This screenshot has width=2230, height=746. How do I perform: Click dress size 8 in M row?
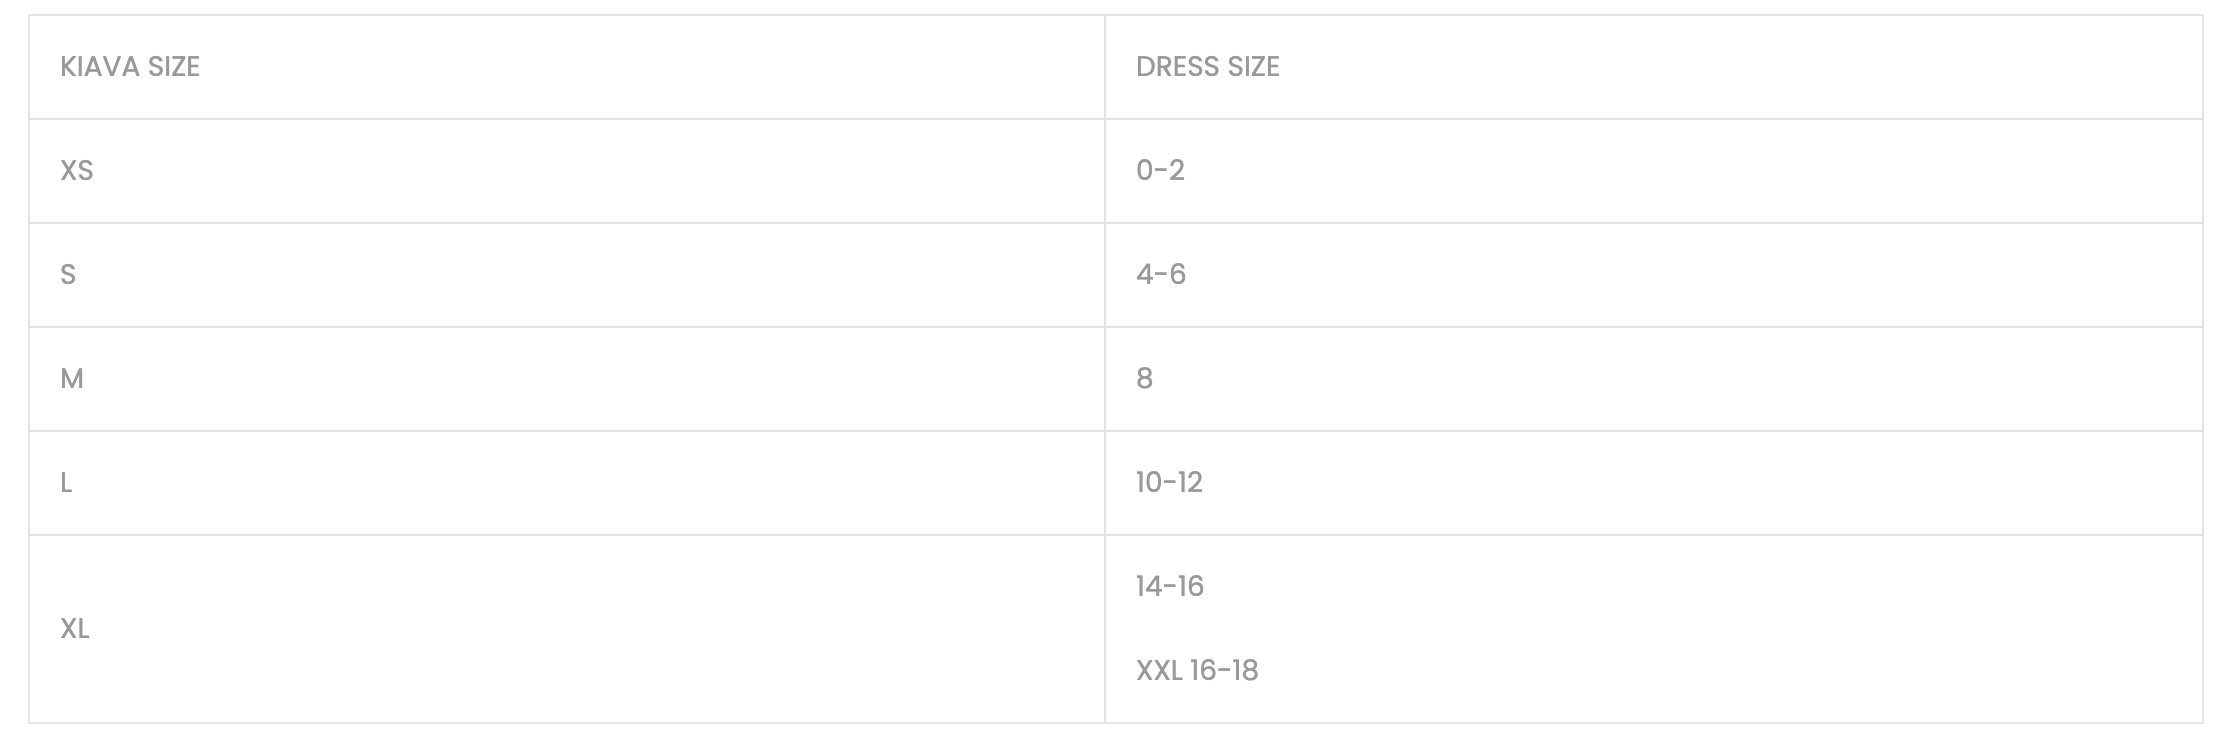(x=1145, y=379)
